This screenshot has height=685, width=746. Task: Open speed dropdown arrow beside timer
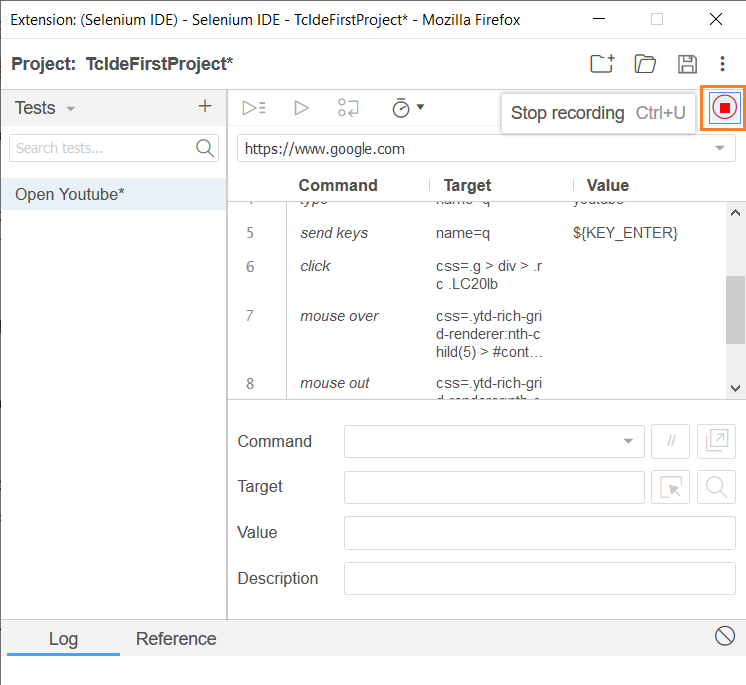click(420, 107)
